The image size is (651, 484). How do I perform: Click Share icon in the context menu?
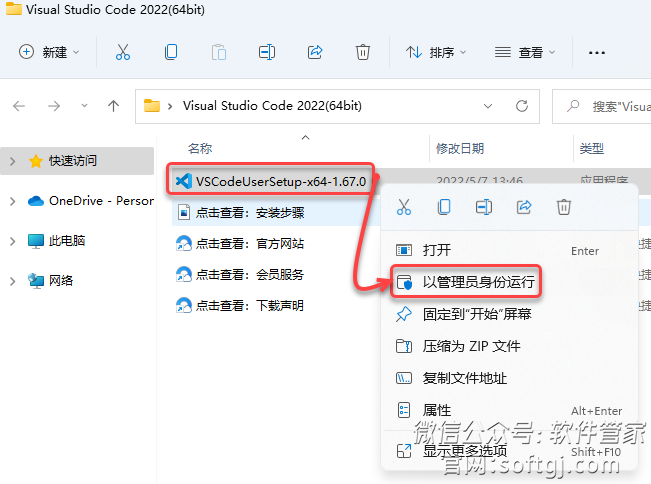(x=524, y=207)
